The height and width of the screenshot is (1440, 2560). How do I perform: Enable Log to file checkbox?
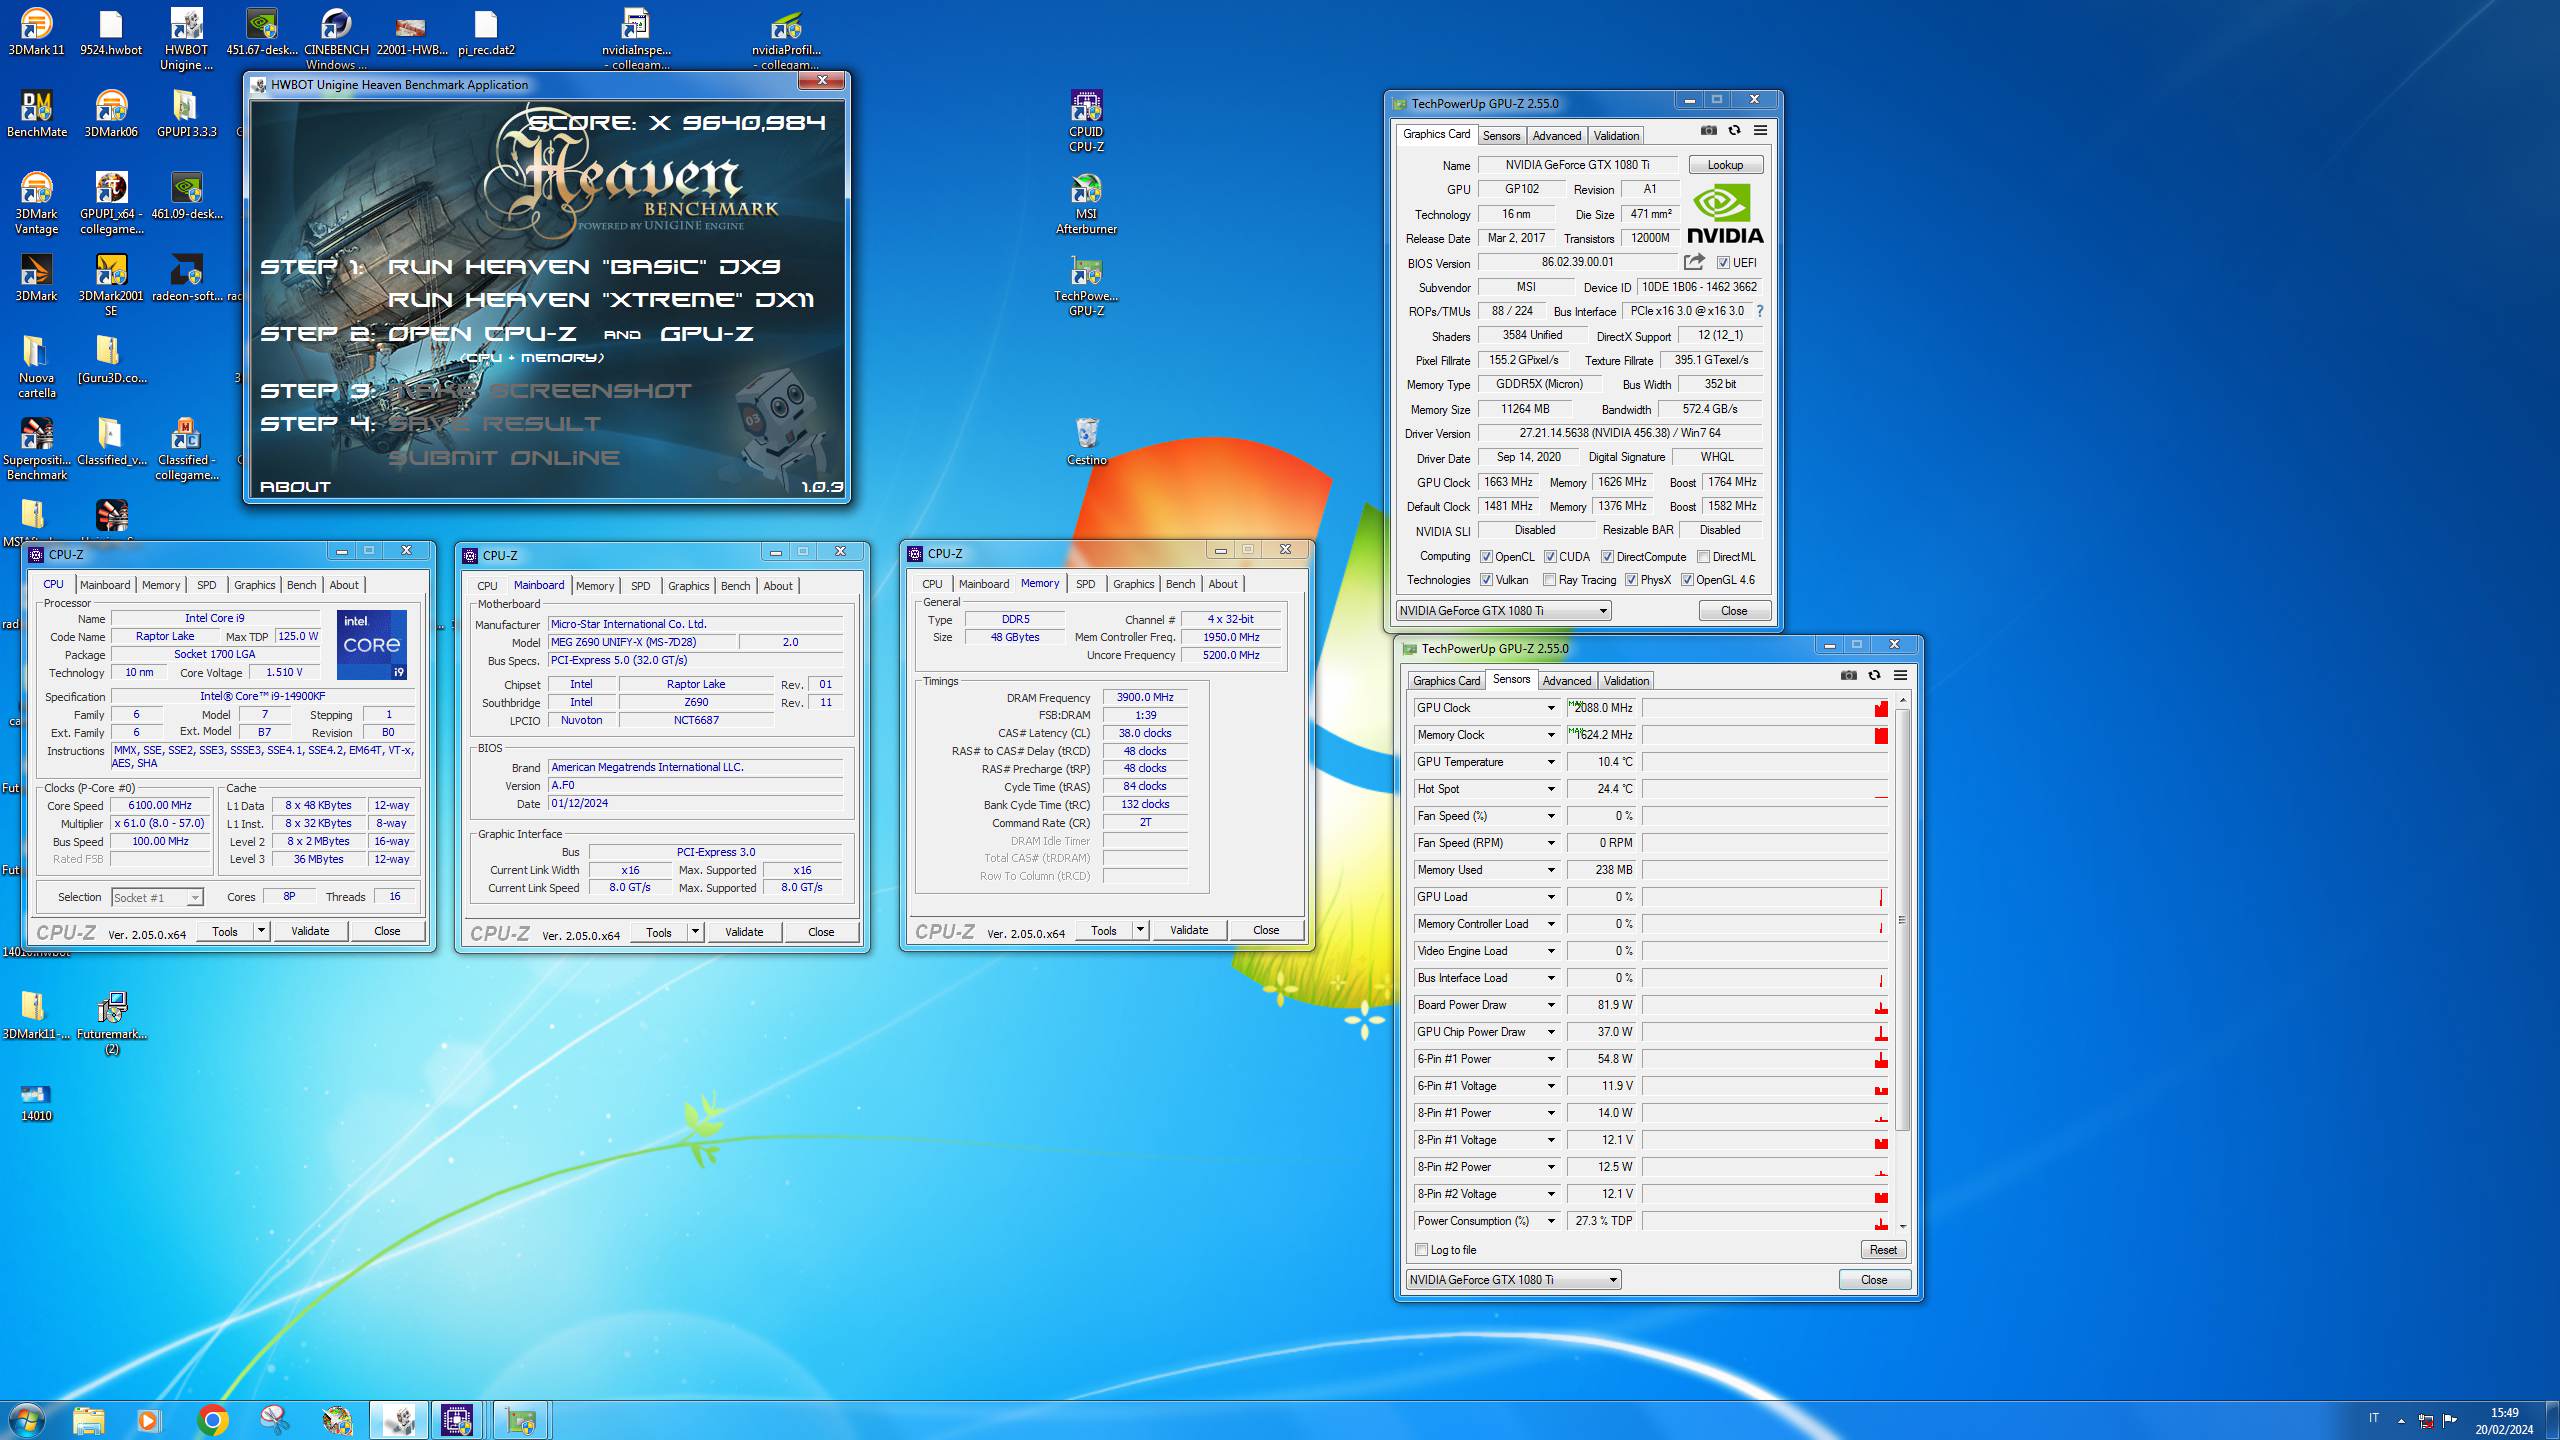click(1421, 1250)
